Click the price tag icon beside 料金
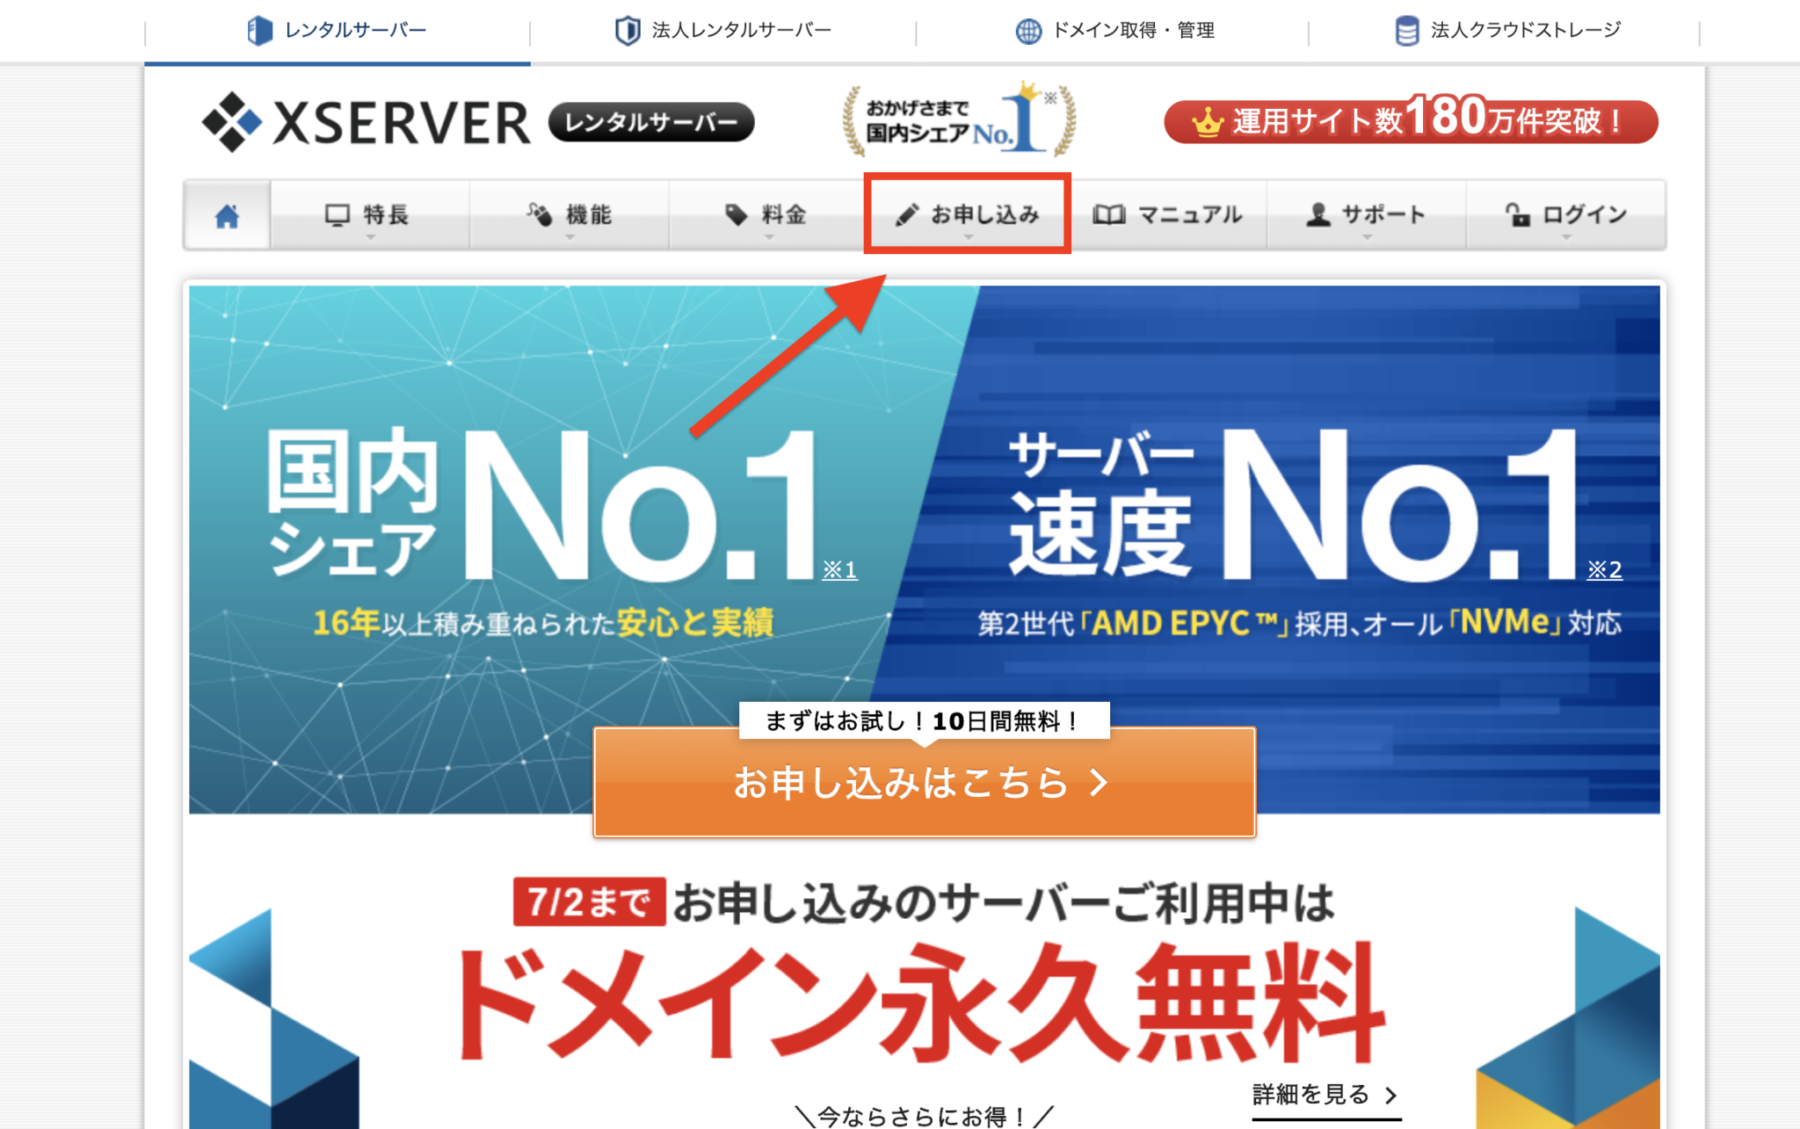Image resolution: width=1800 pixels, height=1129 pixels. 736,214
